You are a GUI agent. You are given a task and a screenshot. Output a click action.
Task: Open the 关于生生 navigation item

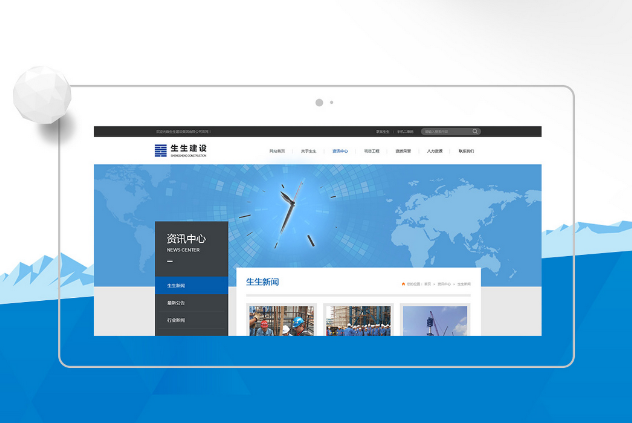coord(308,151)
